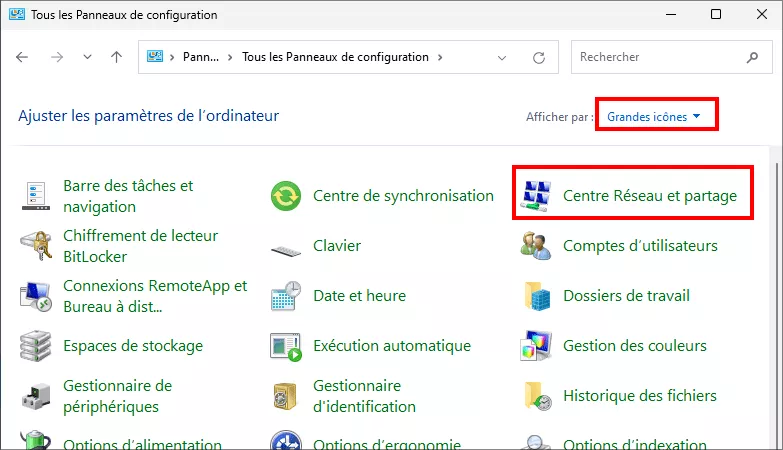Open the recent locations dropdown arrow
This screenshot has width=783, height=450.
tap(87, 57)
